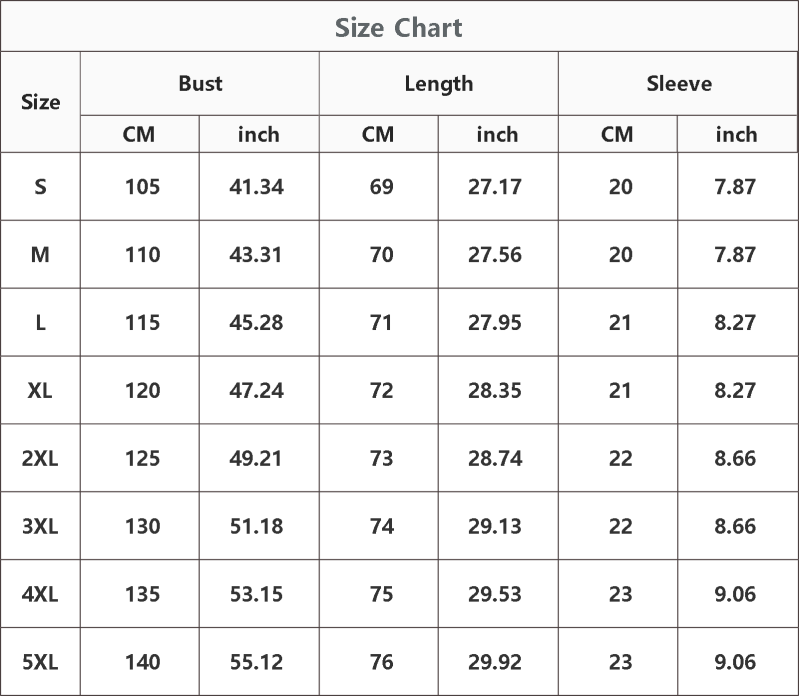Select the Sleeve column header

tap(679, 83)
